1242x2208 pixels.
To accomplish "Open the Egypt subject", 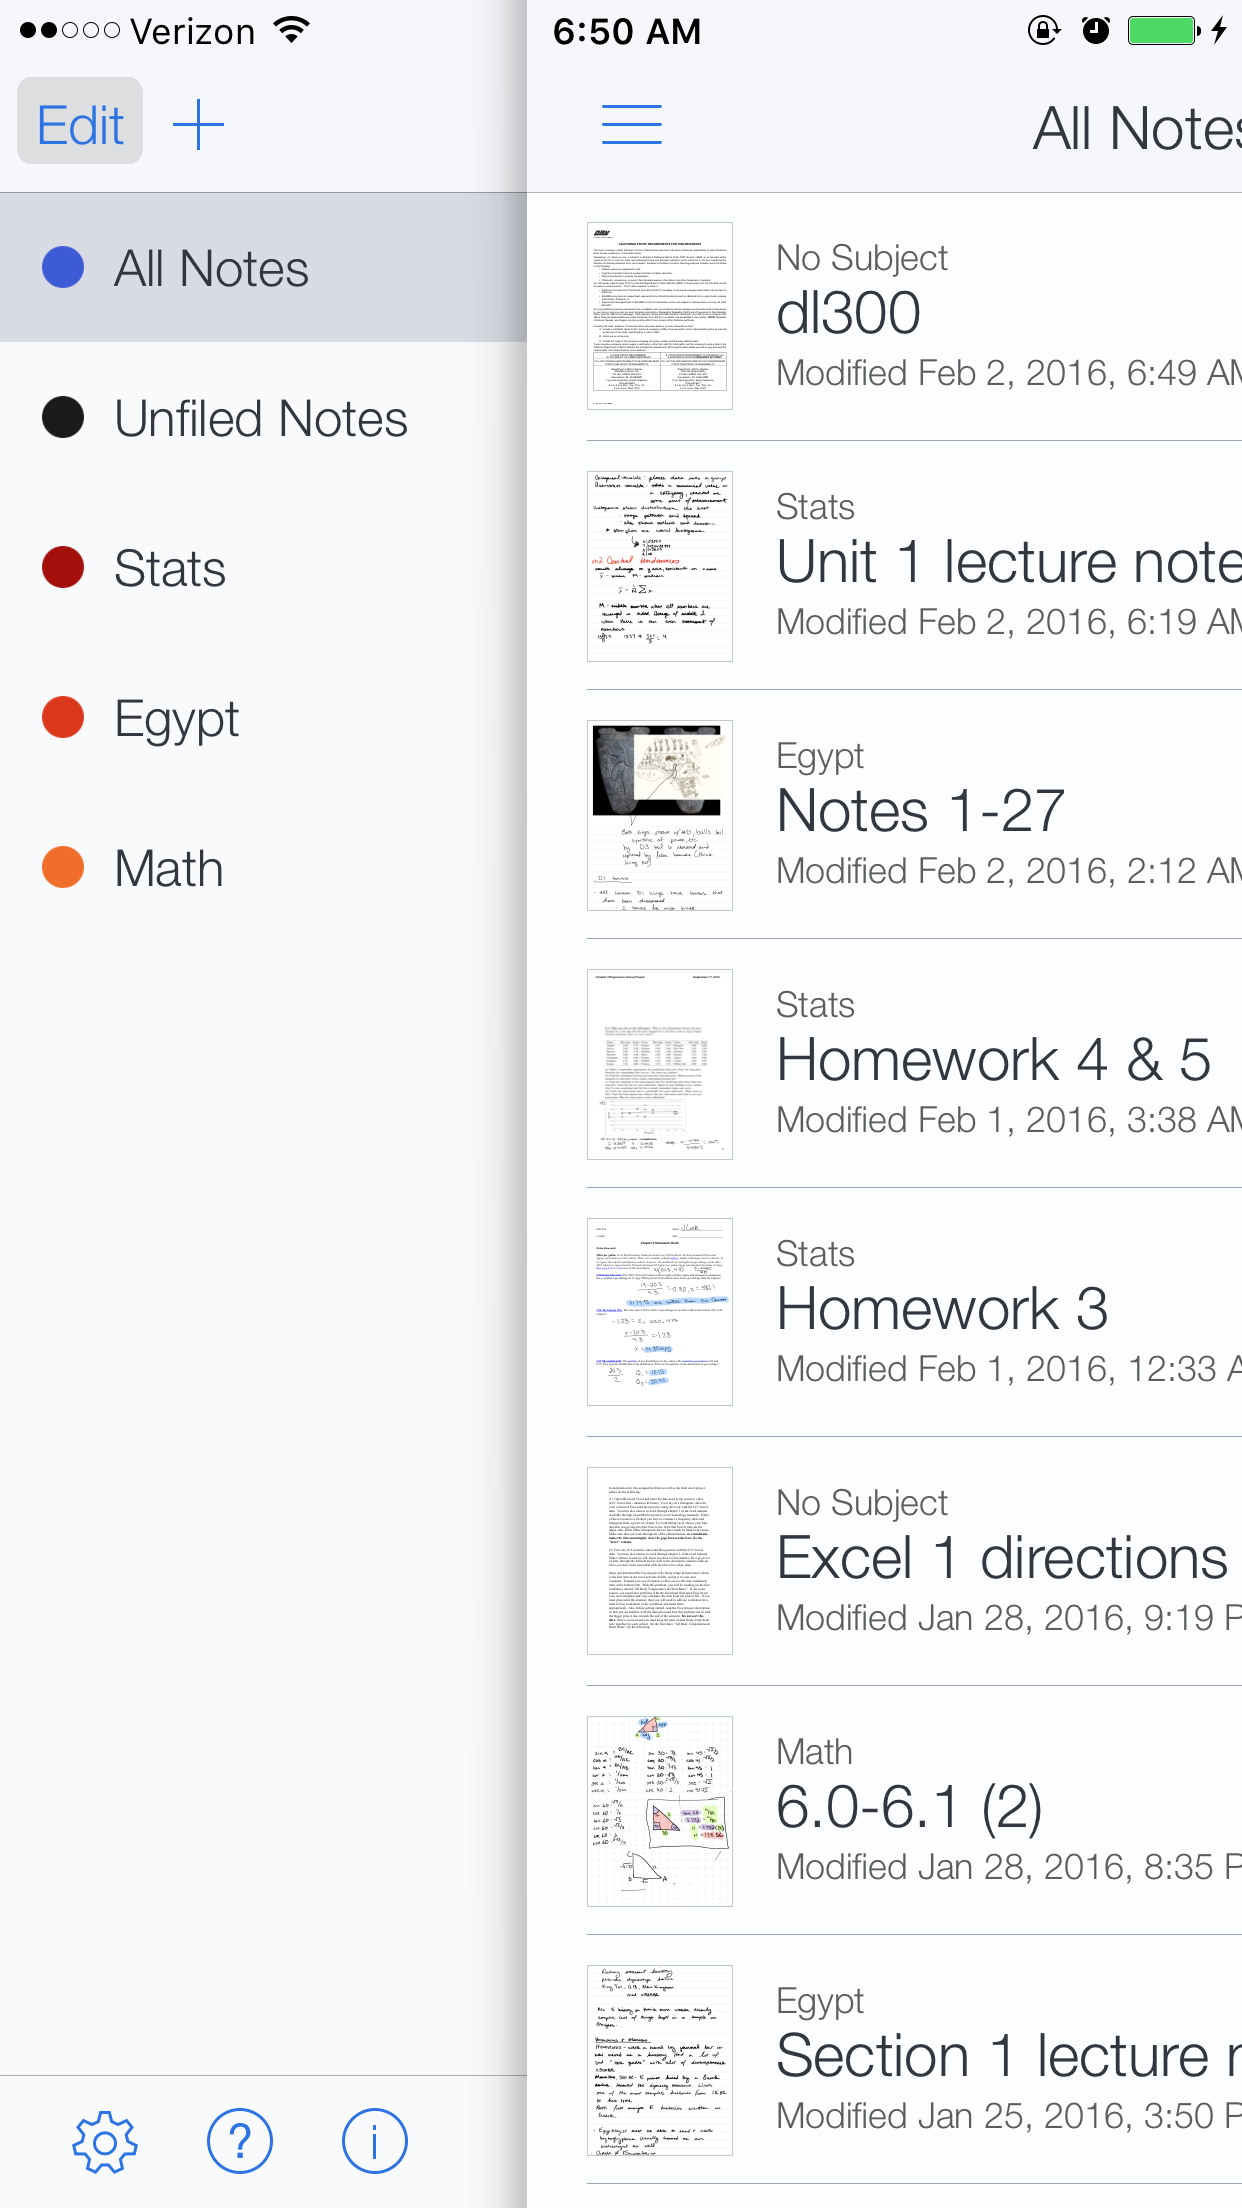I will (263, 718).
